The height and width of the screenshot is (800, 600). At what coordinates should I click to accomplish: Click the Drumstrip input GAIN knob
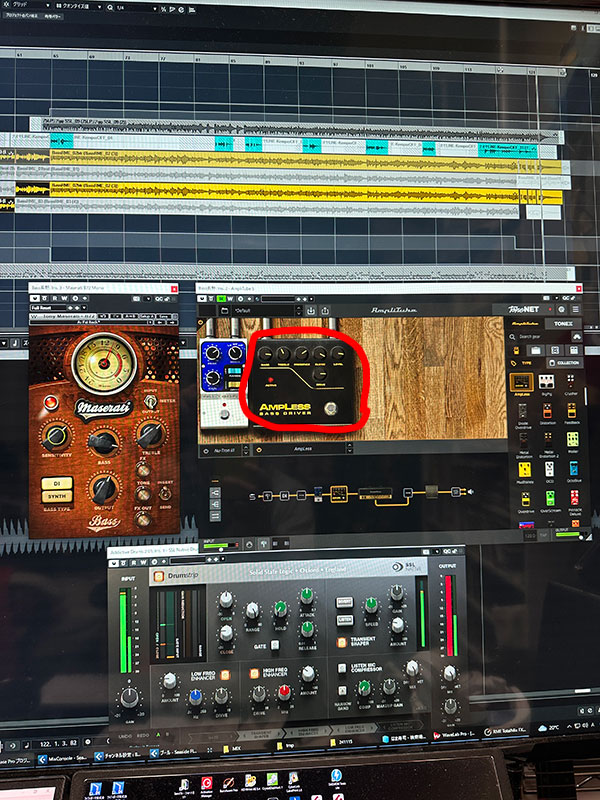pos(129,697)
